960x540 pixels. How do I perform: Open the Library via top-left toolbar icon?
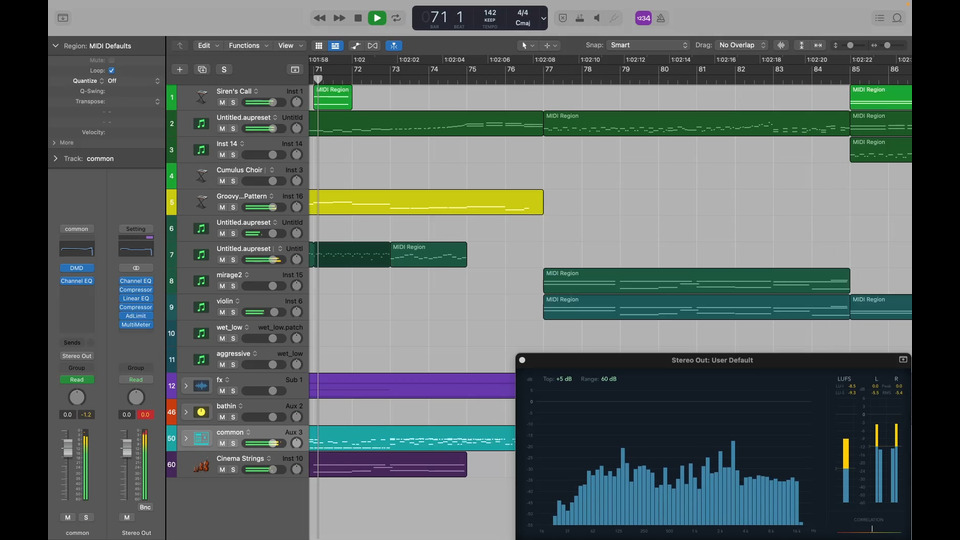tap(63, 18)
